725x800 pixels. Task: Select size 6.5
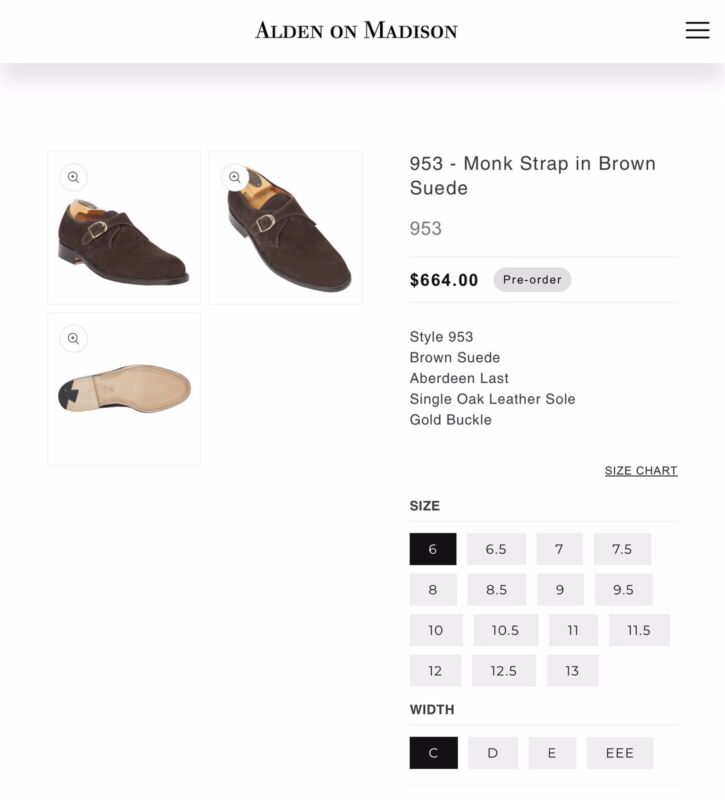pyautogui.click(x=496, y=549)
